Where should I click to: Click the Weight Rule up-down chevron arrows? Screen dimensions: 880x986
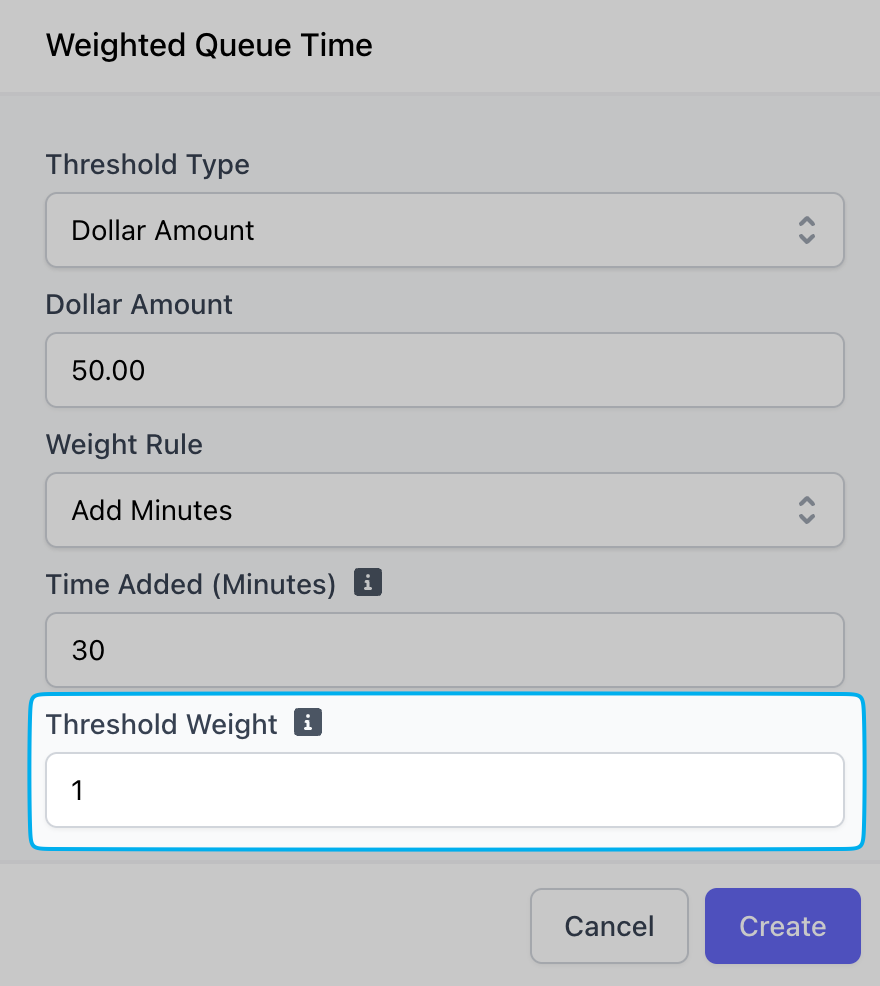point(807,510)
